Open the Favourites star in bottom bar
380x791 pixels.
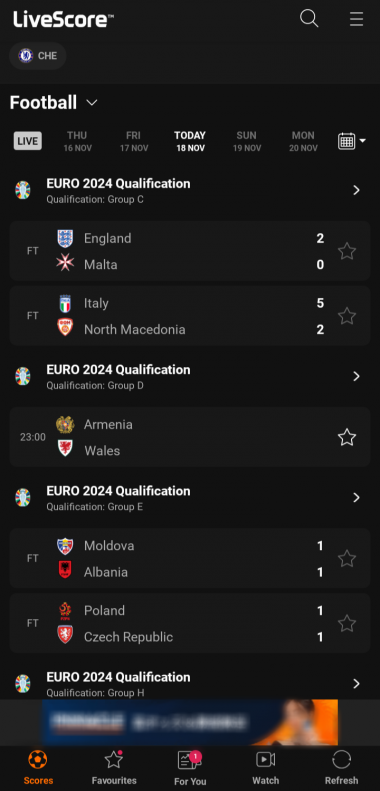(114, 760)
